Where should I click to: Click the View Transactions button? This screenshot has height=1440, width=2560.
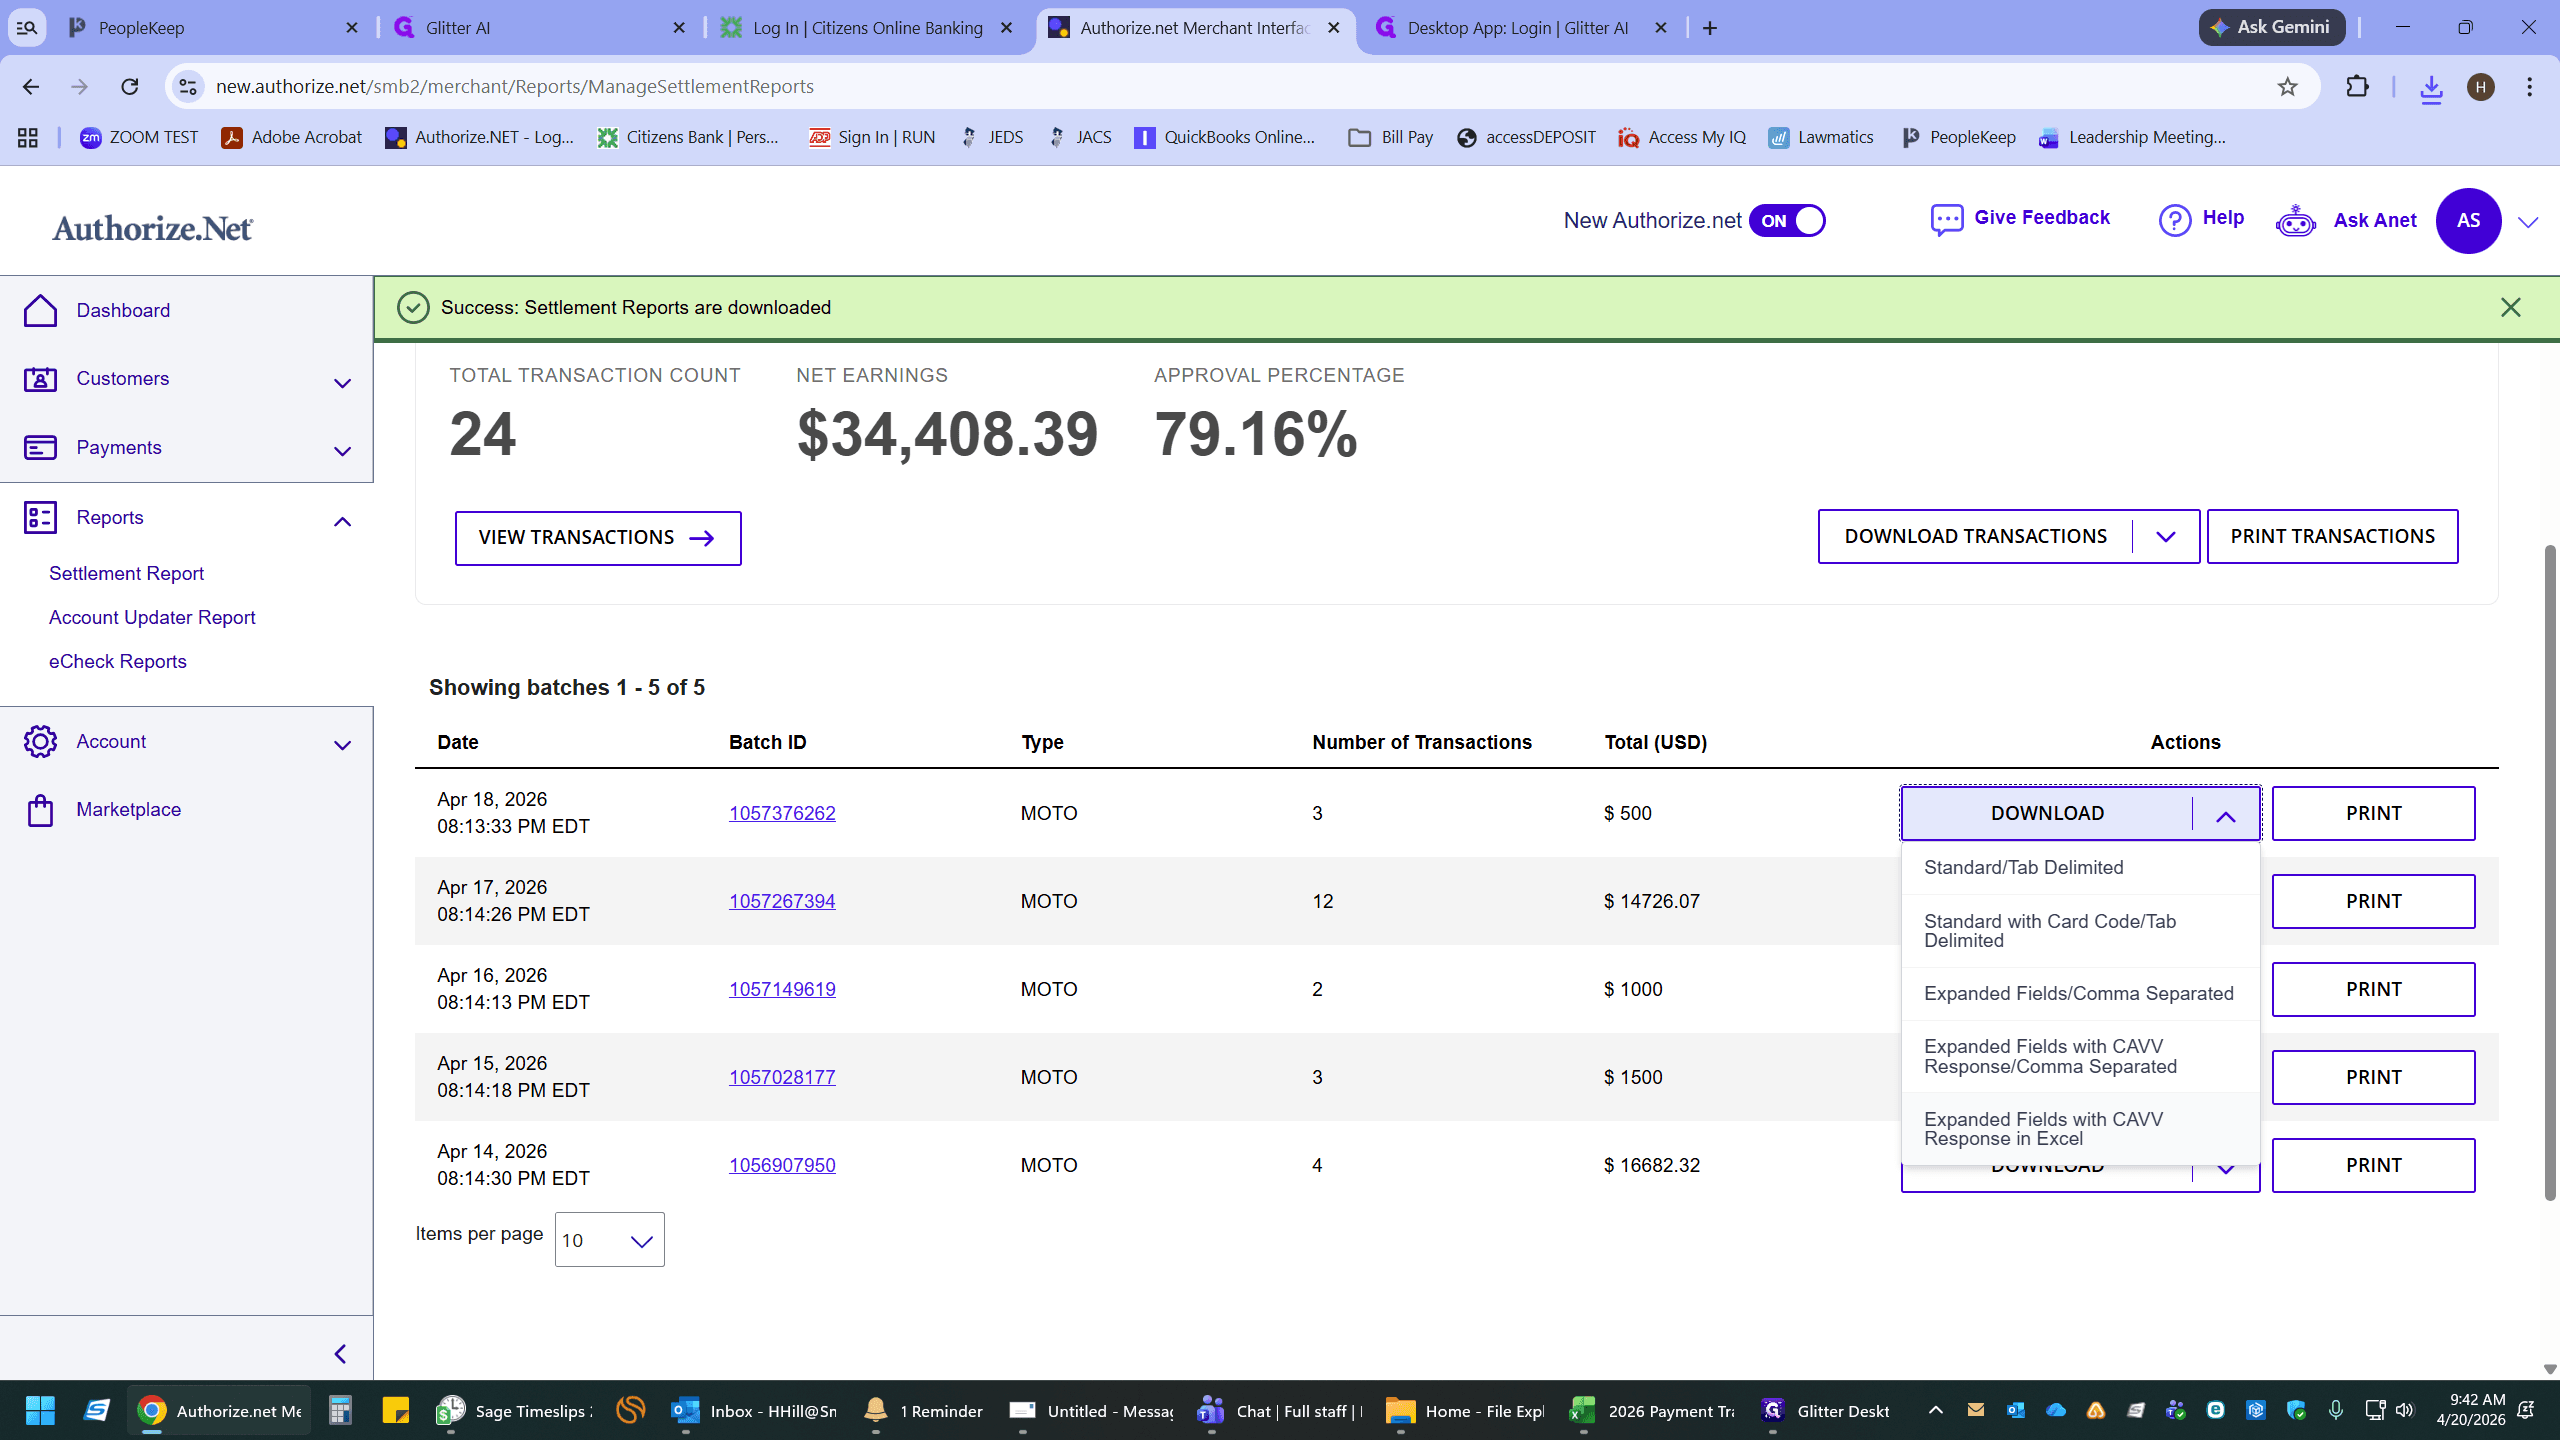click(598, 538)
